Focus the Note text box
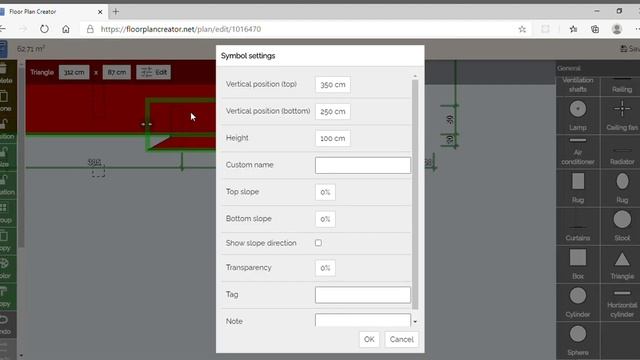 (x=363, y=320)
